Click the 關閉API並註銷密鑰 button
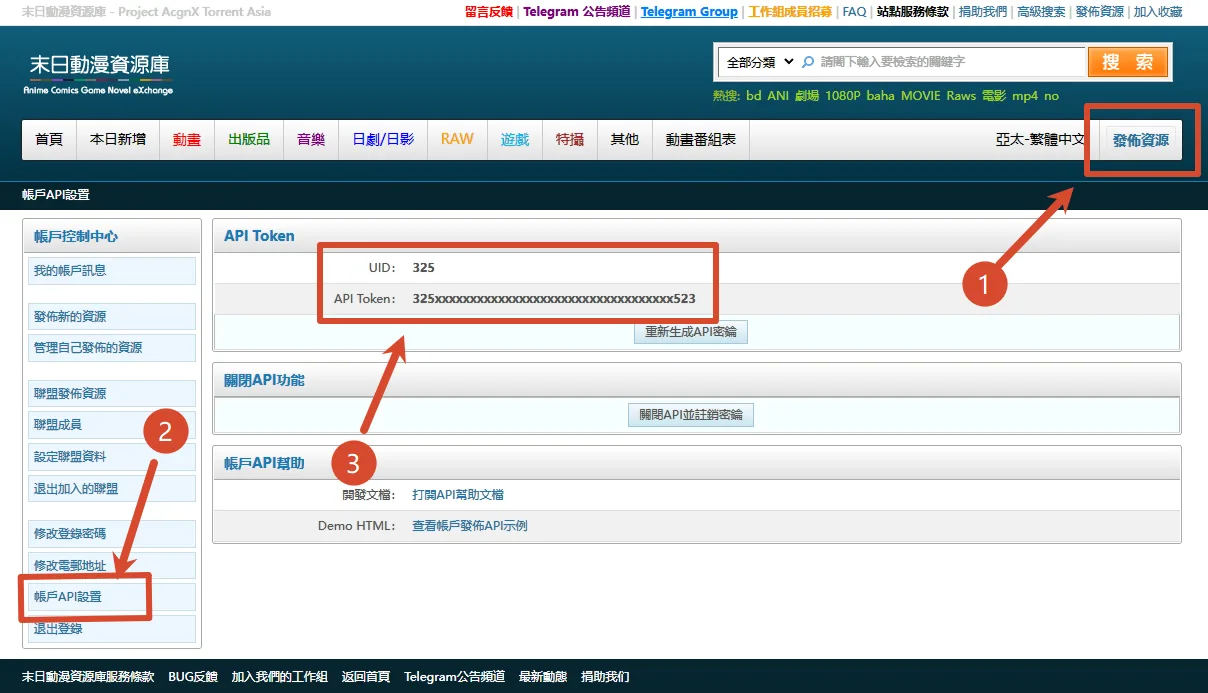Image resolution: width=1208 pixels, height=693 pixels. click(x=691, y=415)
